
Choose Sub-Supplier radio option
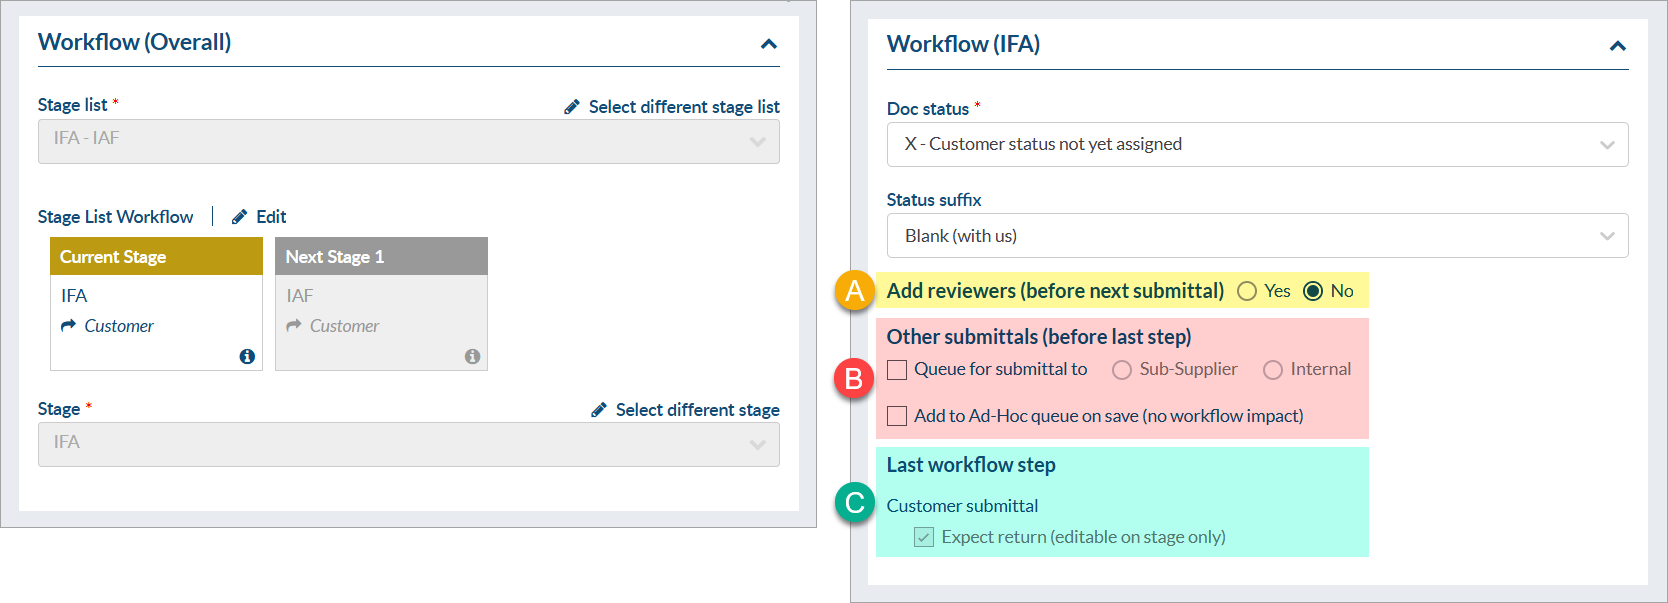pyautogui.click(x=1122, y=370)
